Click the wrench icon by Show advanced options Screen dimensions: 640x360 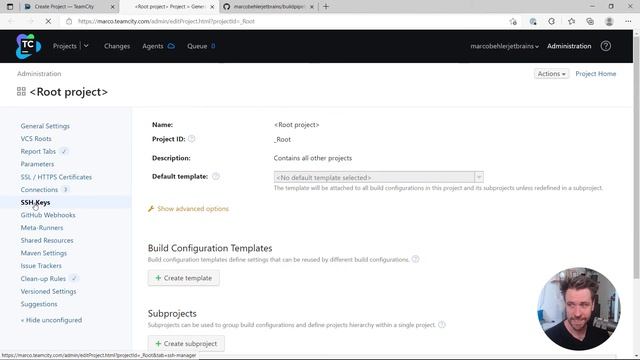coord(151,209)
